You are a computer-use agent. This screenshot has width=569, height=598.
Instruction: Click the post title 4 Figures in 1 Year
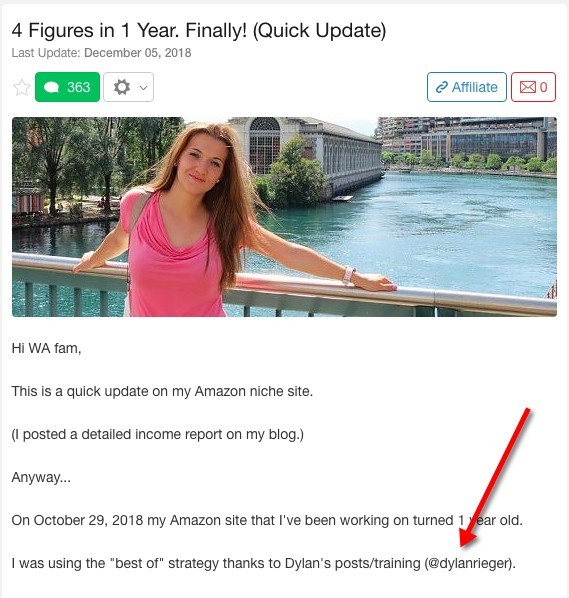[x=199, y=30]
